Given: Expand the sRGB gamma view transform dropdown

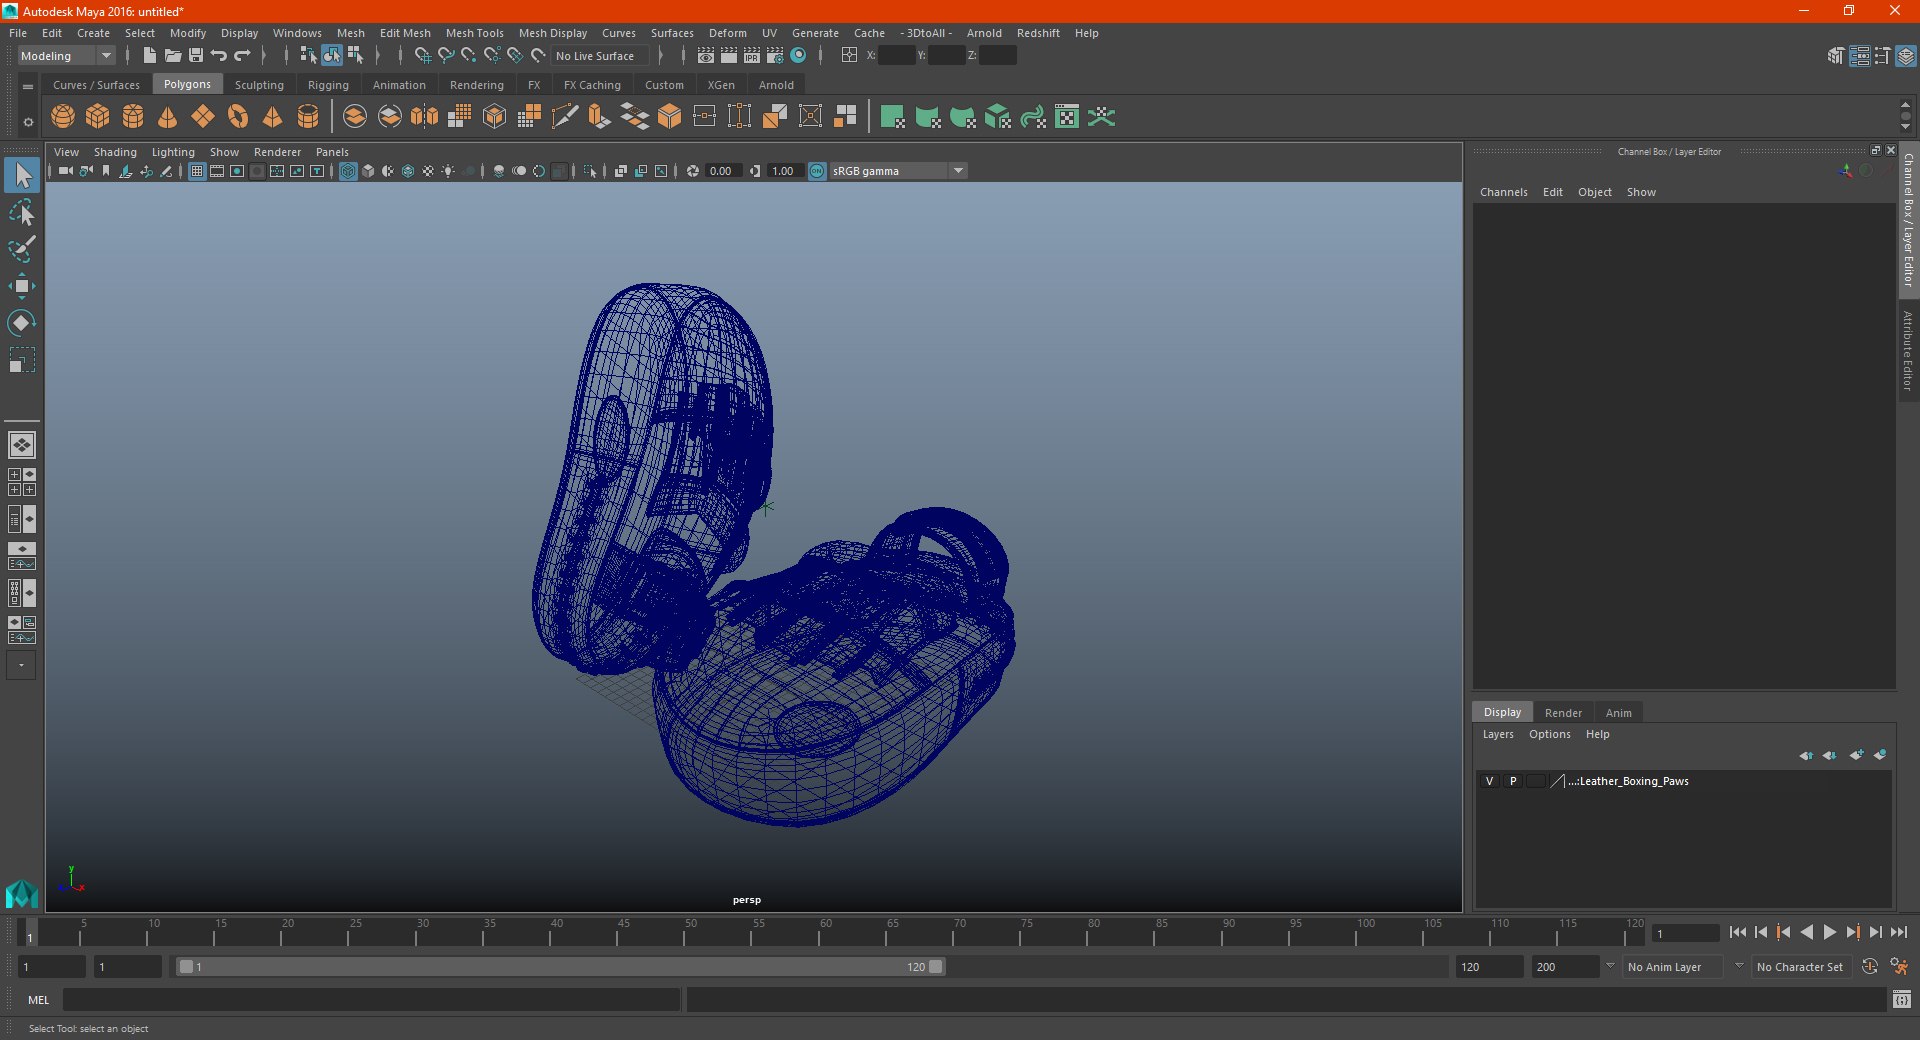Looking at the screenshot, I should click(958, 171).
